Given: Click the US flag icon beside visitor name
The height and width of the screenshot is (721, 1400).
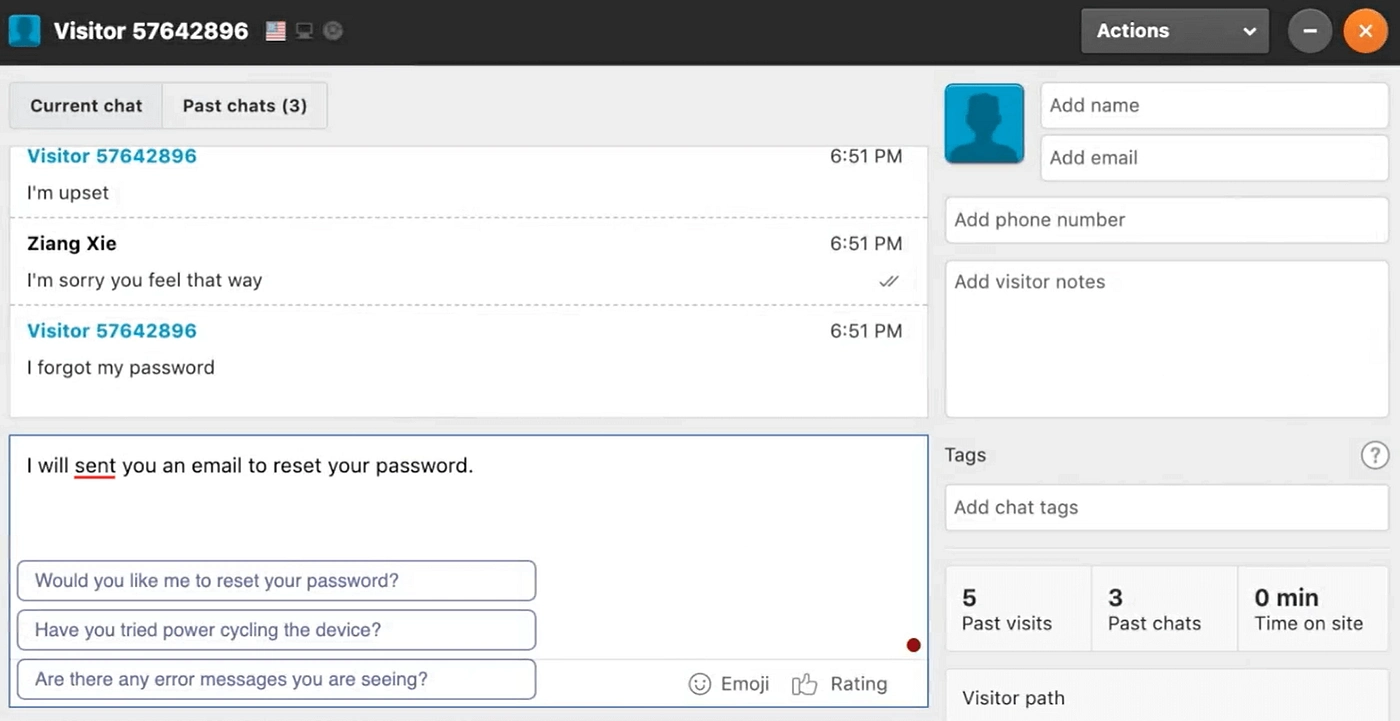Looking at the screenshot, I should [276, 31].
